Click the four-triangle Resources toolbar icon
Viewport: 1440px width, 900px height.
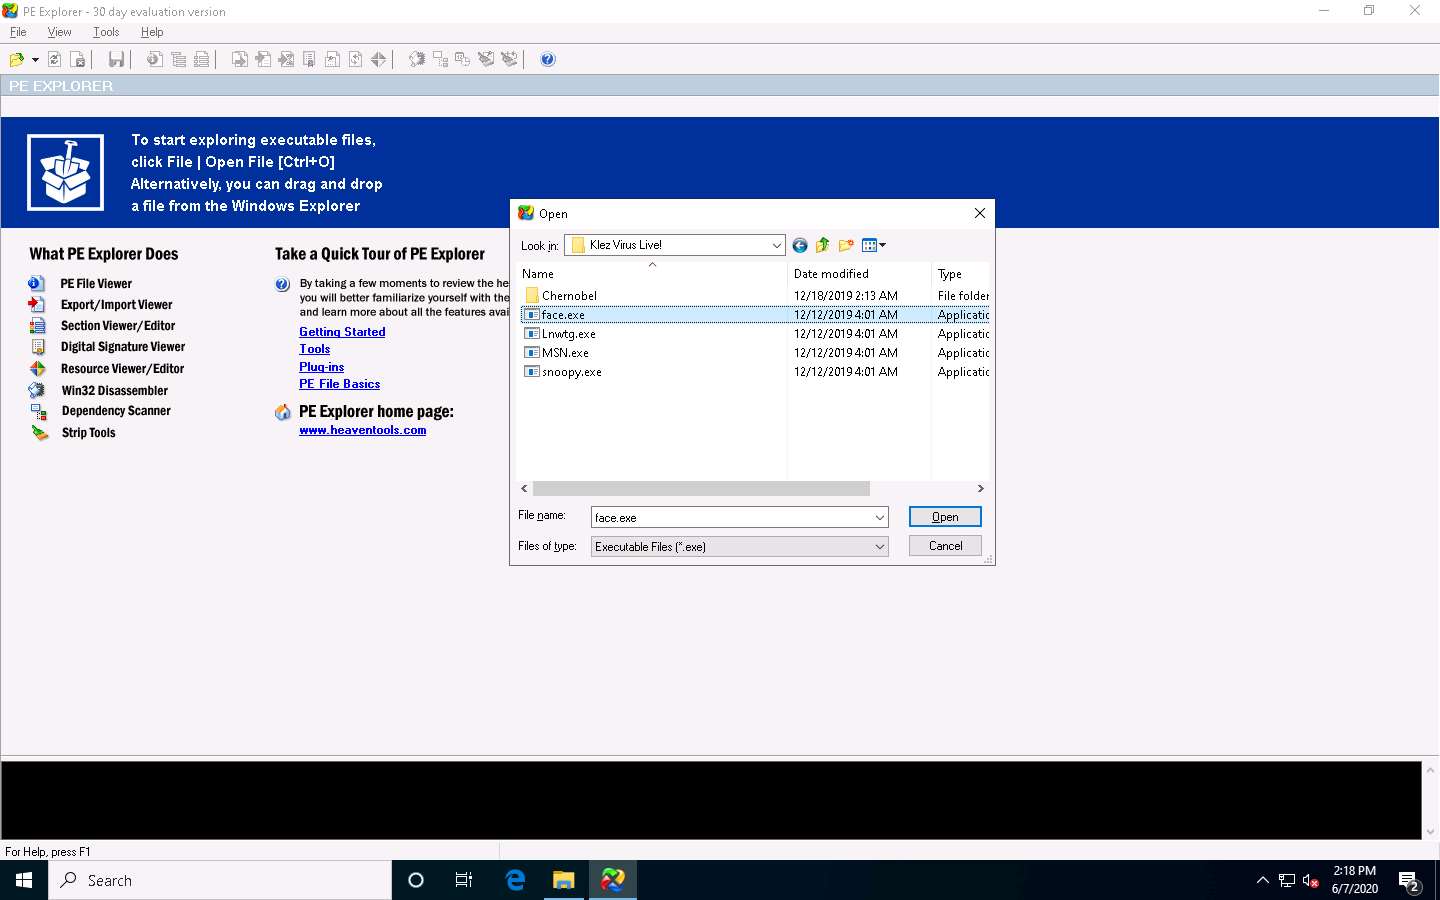point(378,60)
